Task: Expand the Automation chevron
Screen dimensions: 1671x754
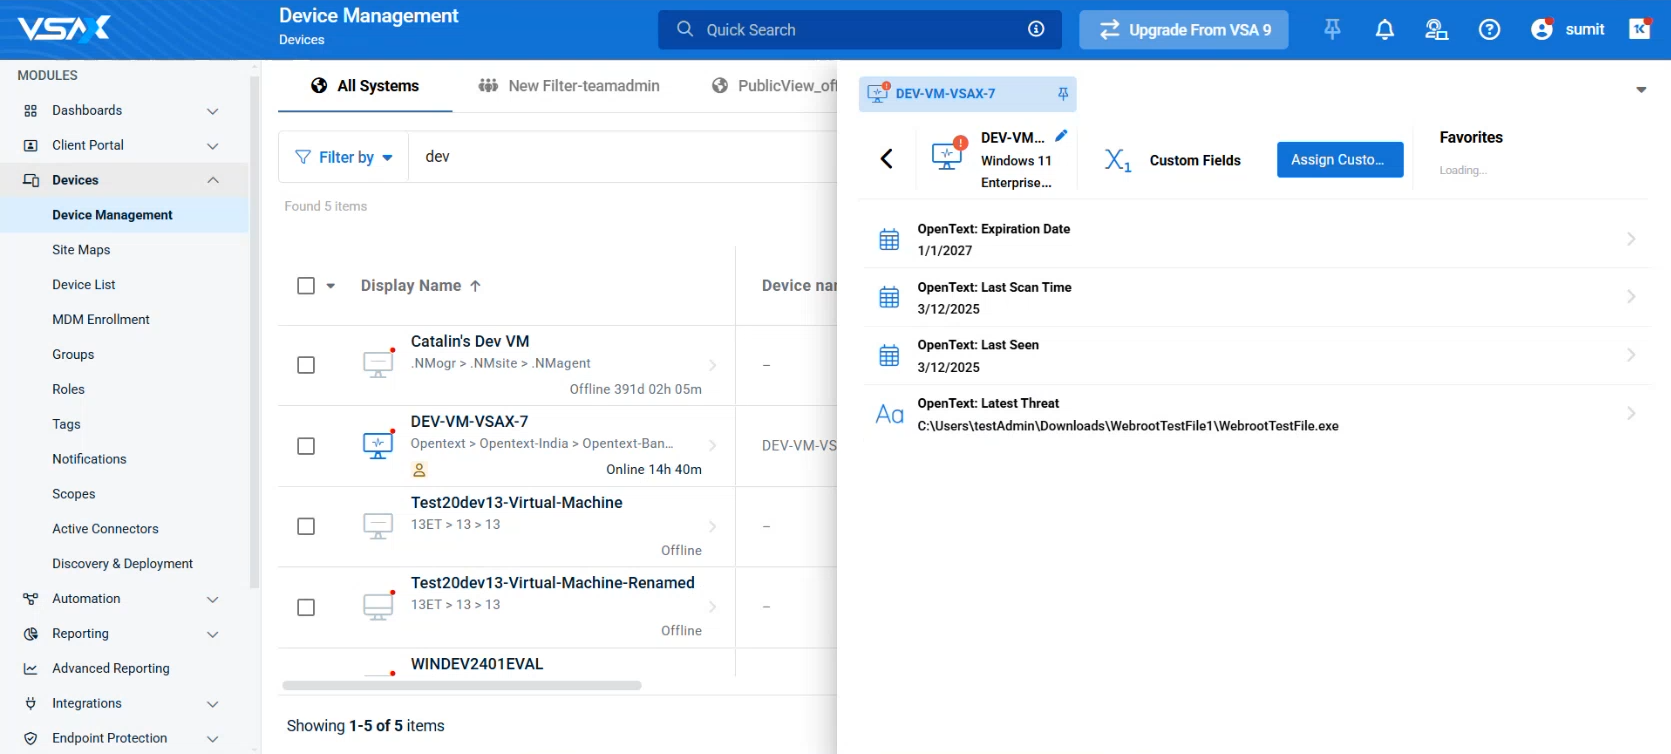Action: point(212,599)
